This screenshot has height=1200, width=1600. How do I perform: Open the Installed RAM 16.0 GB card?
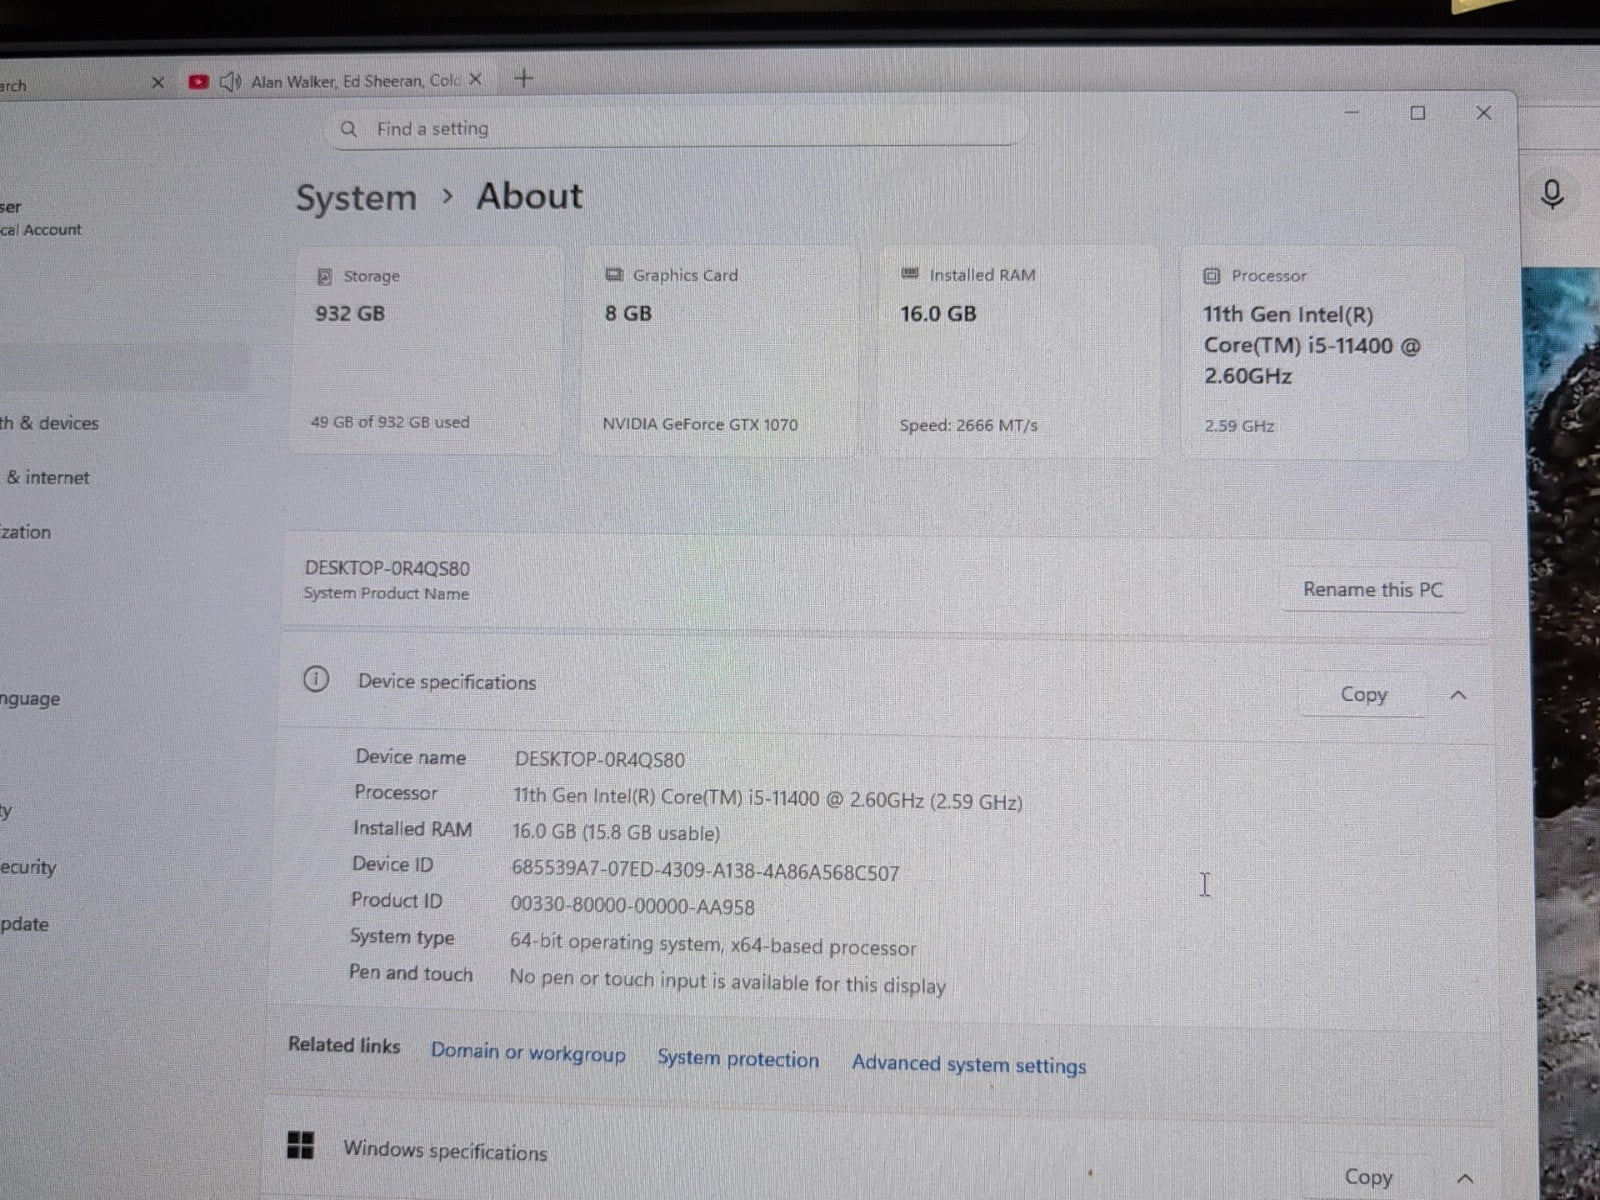point(1018,352)
